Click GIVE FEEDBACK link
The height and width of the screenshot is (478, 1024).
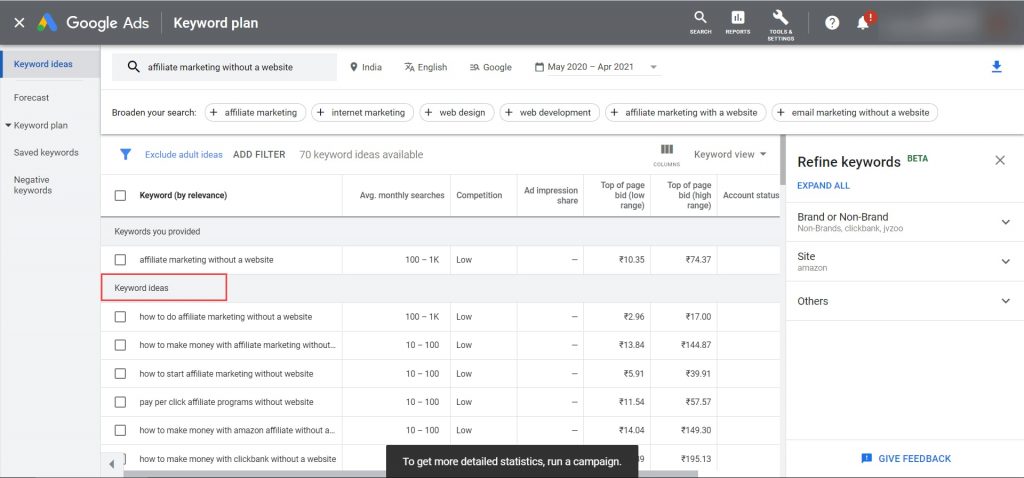point(914,458)
